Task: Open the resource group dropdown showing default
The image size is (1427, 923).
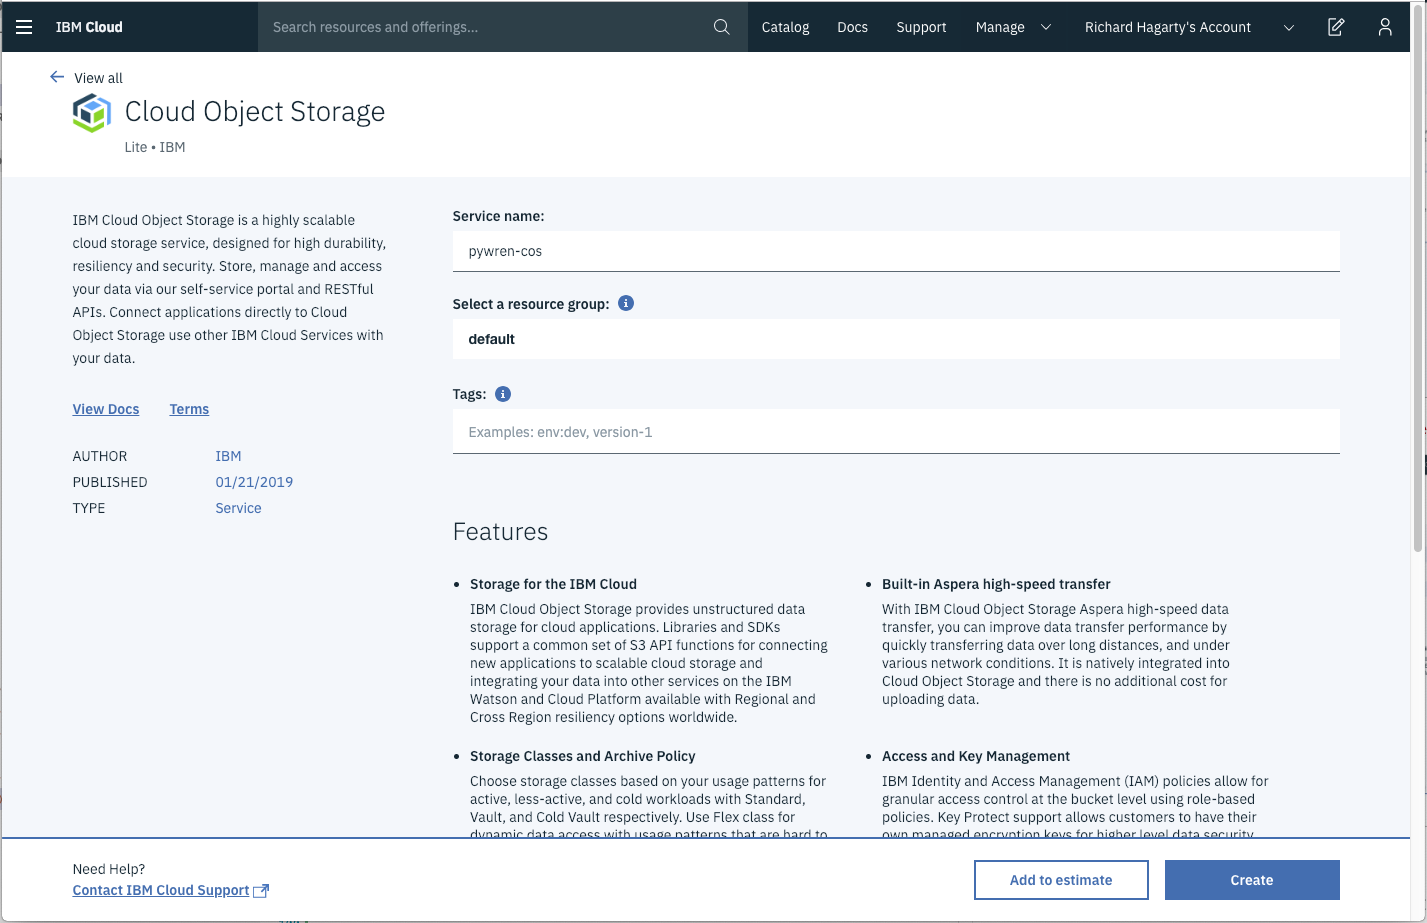Action: (x=896, y=339)
